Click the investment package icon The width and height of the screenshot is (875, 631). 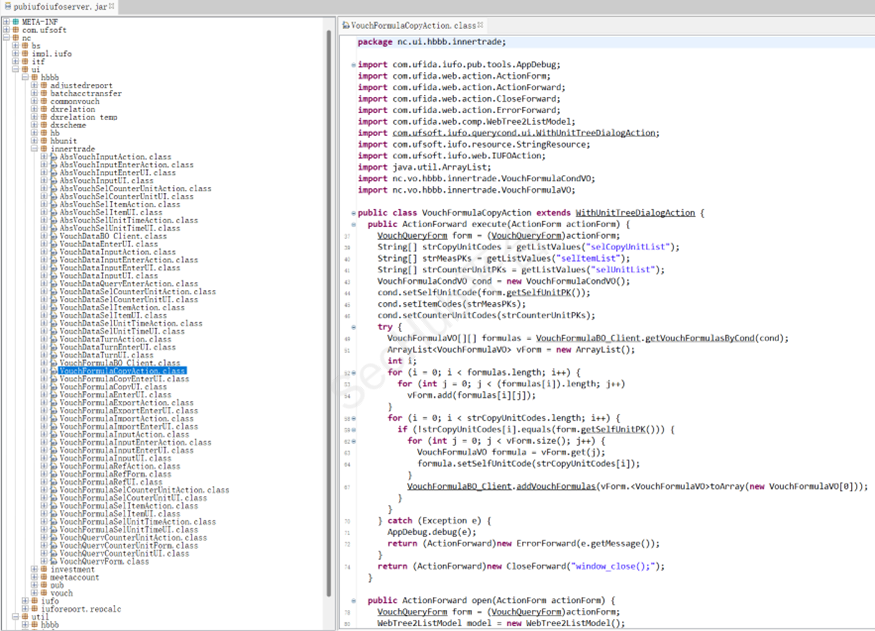point(44,569)
